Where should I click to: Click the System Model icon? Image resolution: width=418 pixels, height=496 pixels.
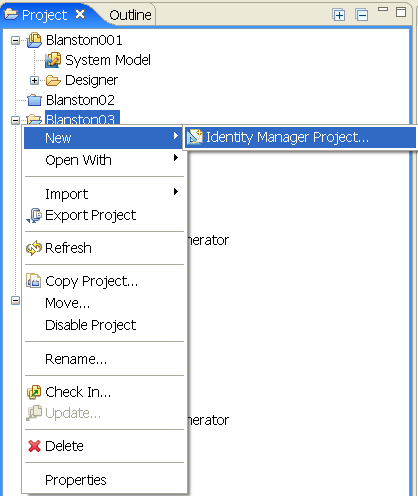[53, 60]
